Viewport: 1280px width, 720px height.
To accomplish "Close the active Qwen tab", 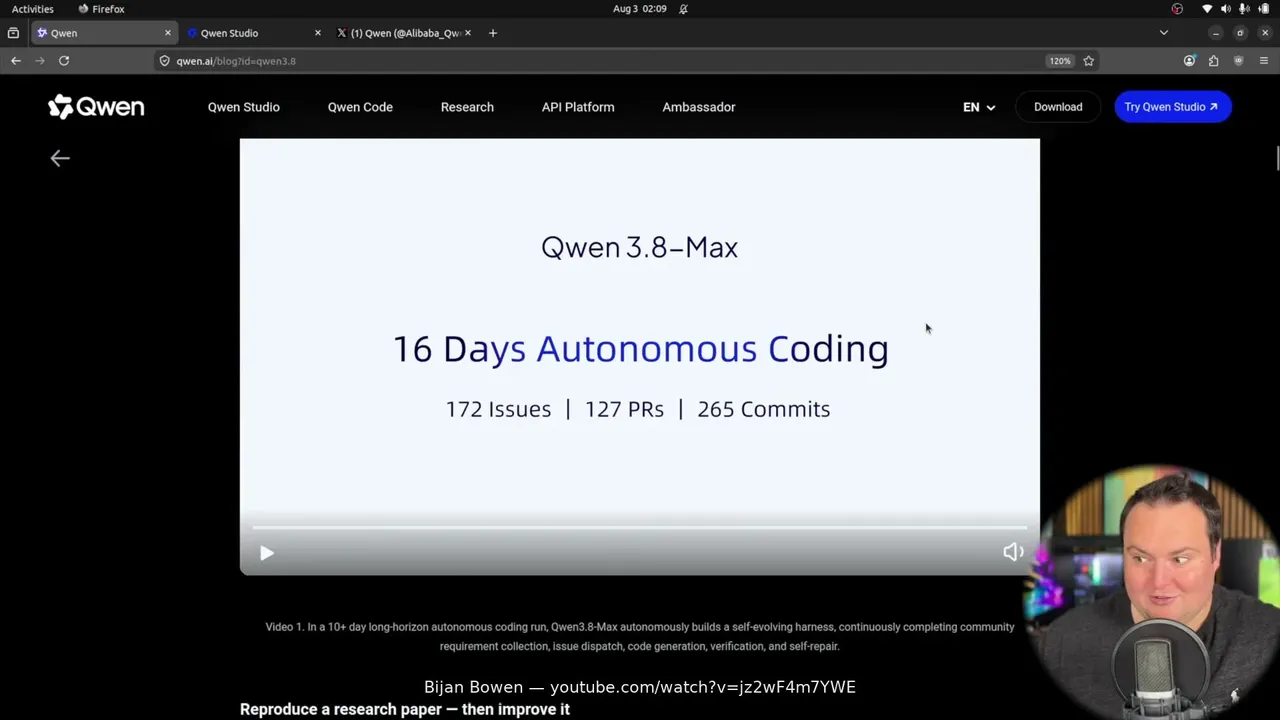I will [168, 33].
